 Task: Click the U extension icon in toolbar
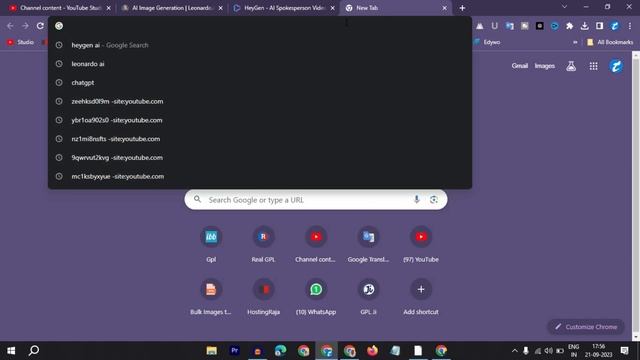495,26
